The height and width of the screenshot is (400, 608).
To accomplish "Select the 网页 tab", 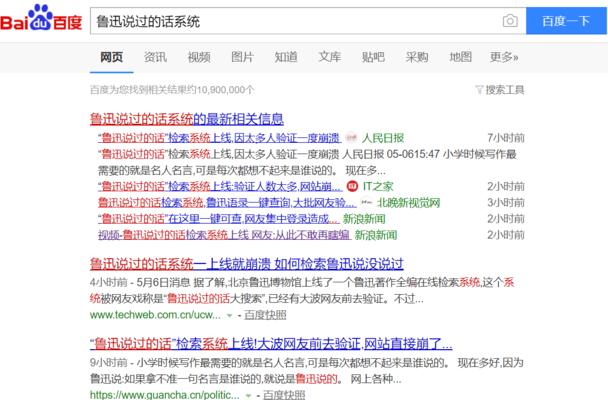I will pos(112,57).
